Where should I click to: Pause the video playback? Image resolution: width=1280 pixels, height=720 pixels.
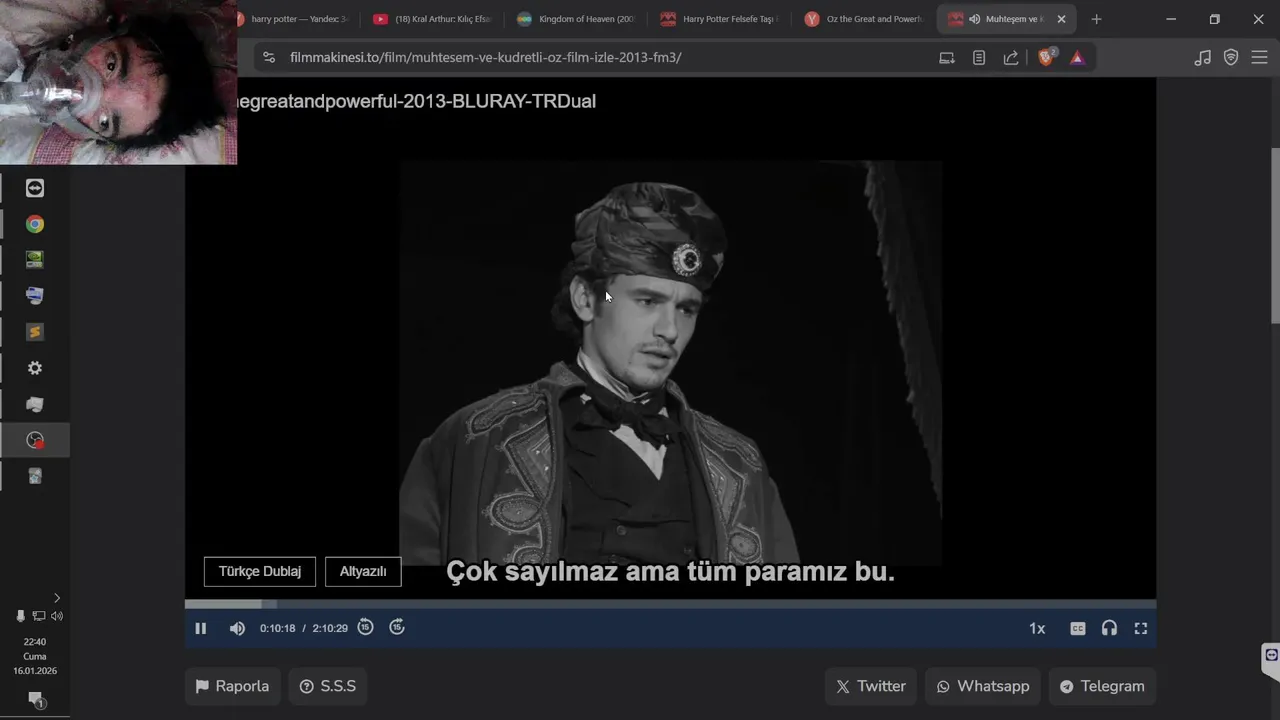200,628
